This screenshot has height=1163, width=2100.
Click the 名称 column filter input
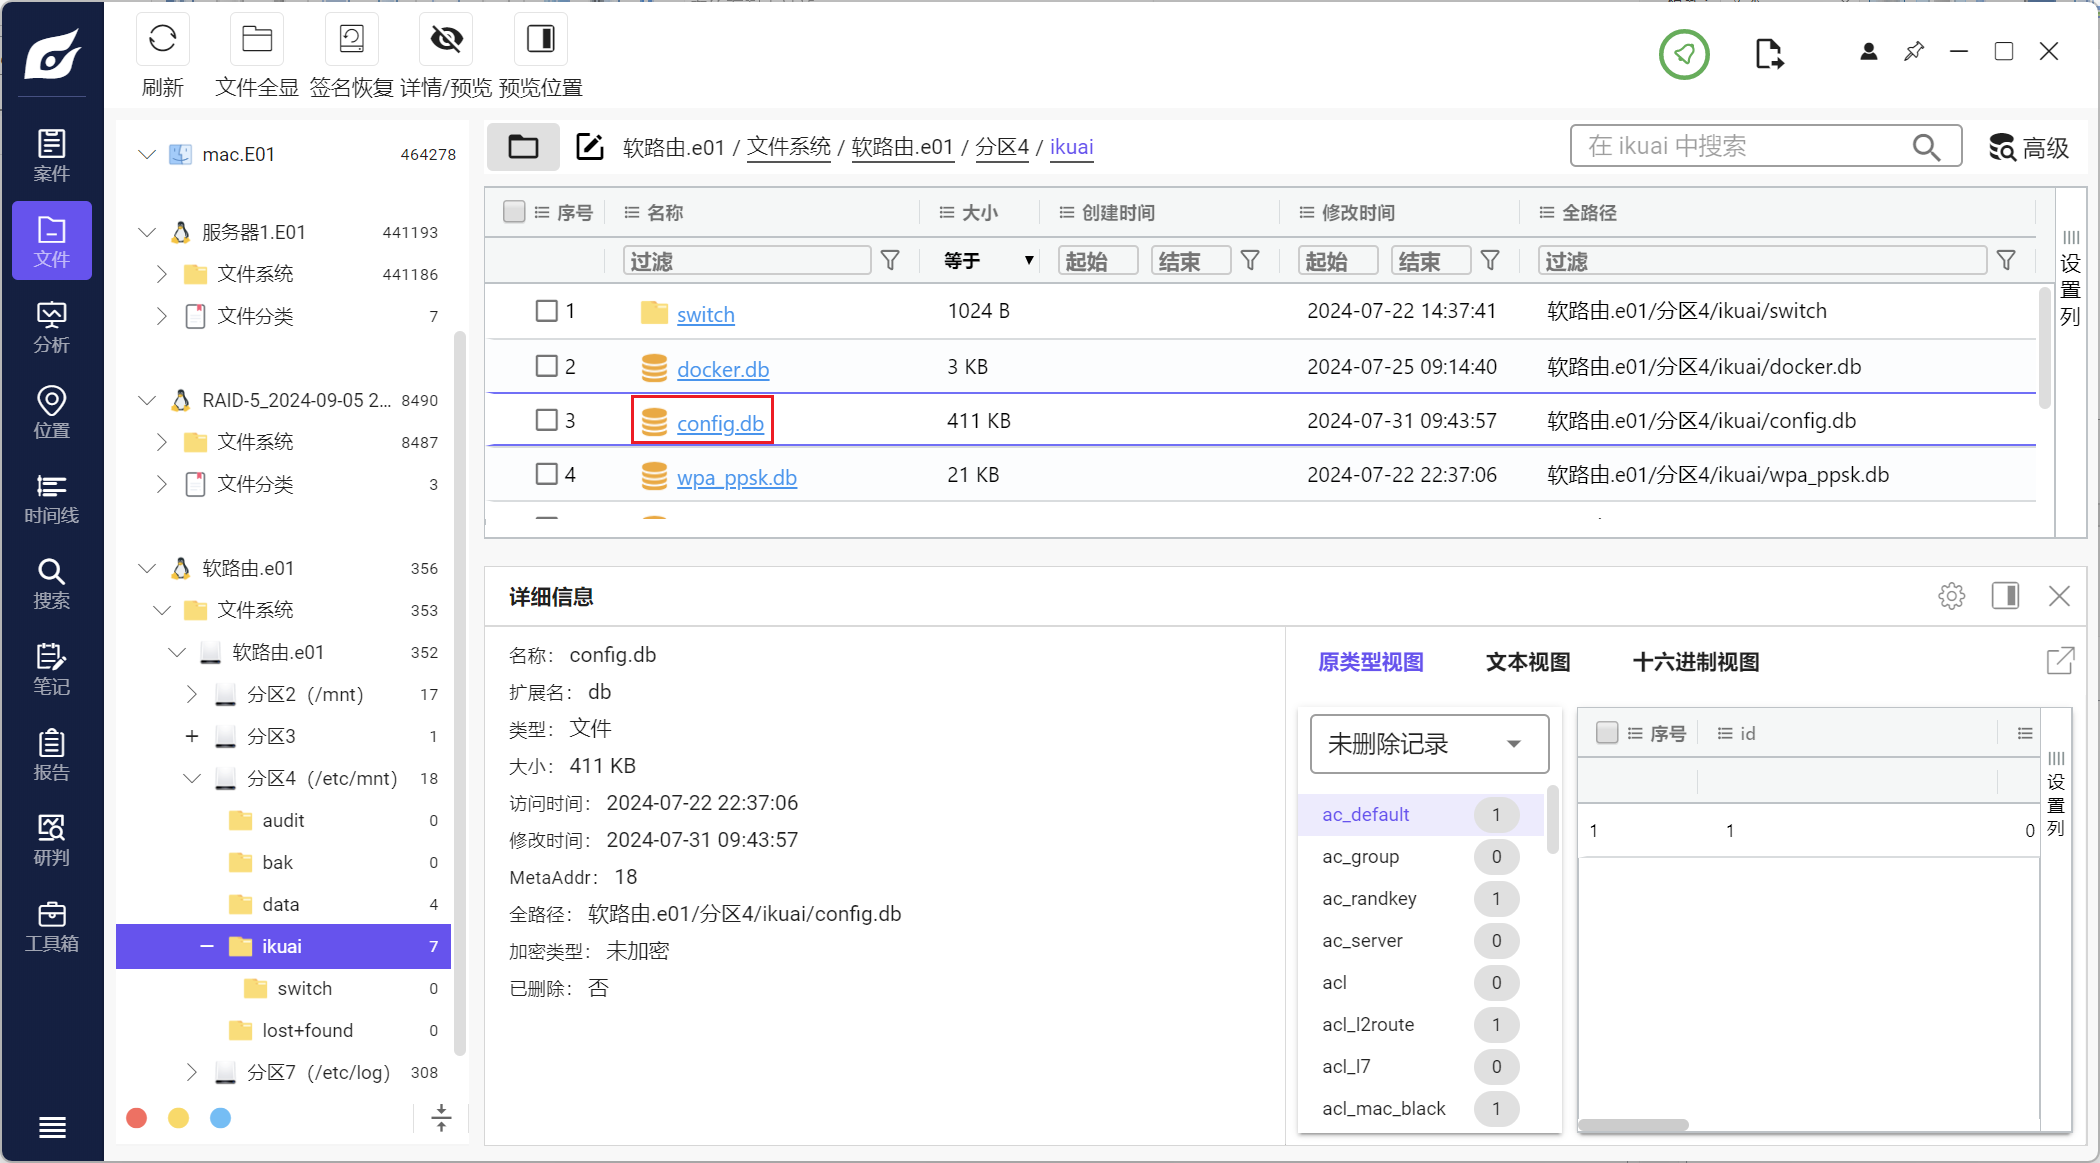tap(747, 261)
